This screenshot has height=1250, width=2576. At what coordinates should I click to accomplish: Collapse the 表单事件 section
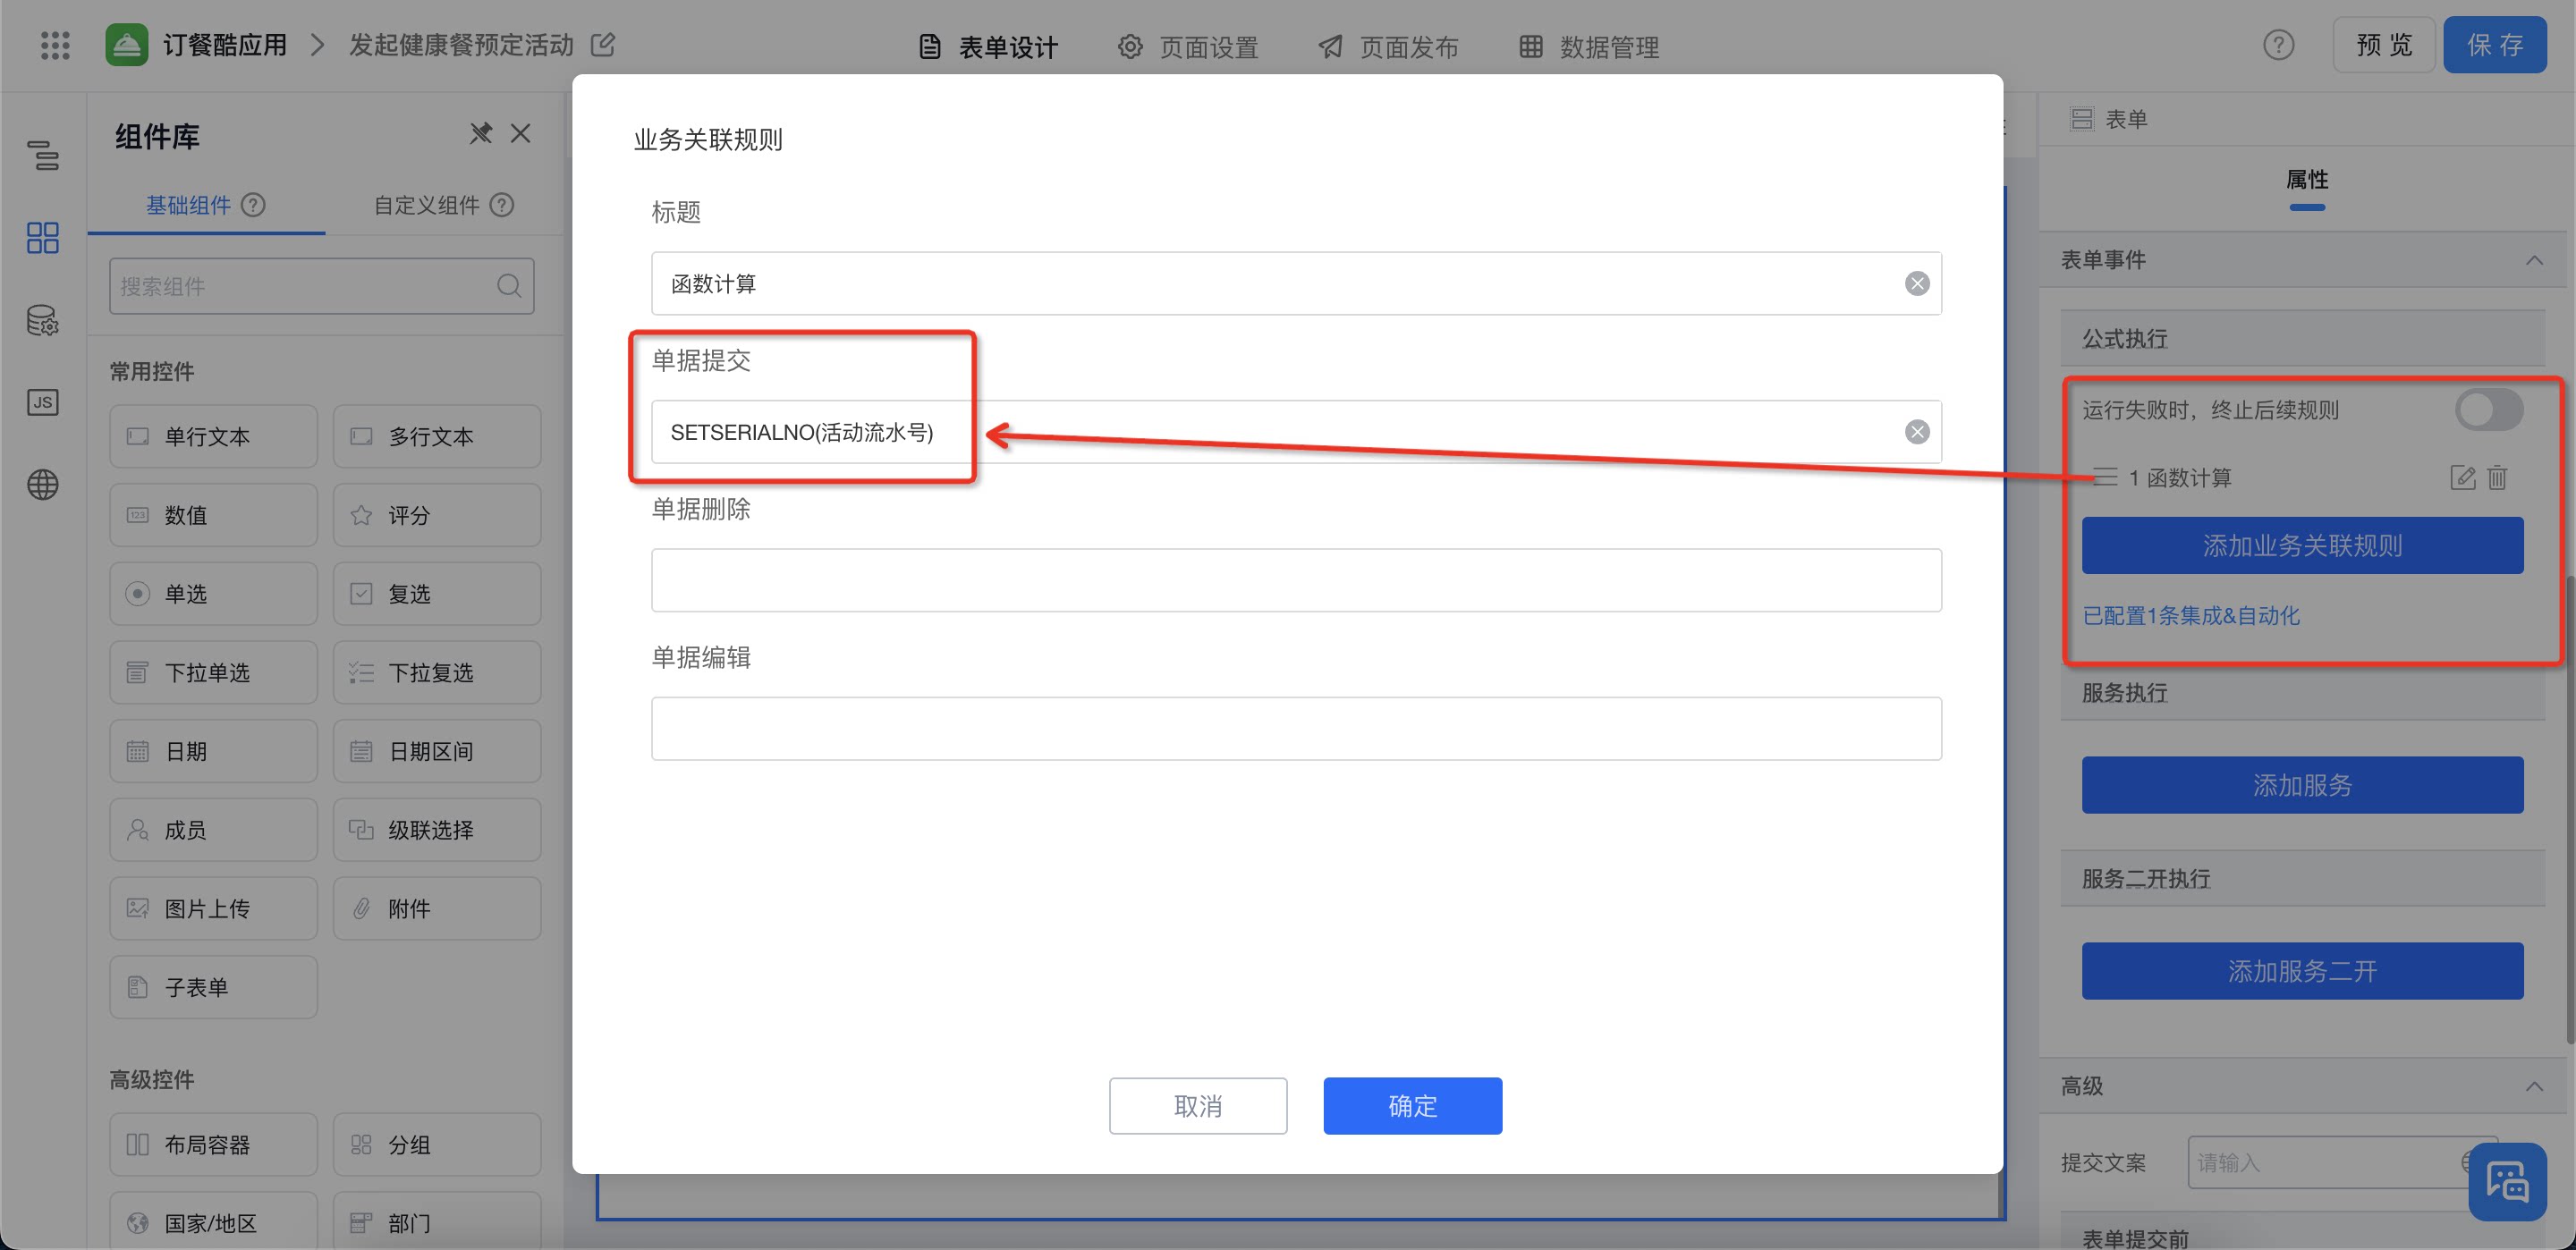coord(2534,260)
